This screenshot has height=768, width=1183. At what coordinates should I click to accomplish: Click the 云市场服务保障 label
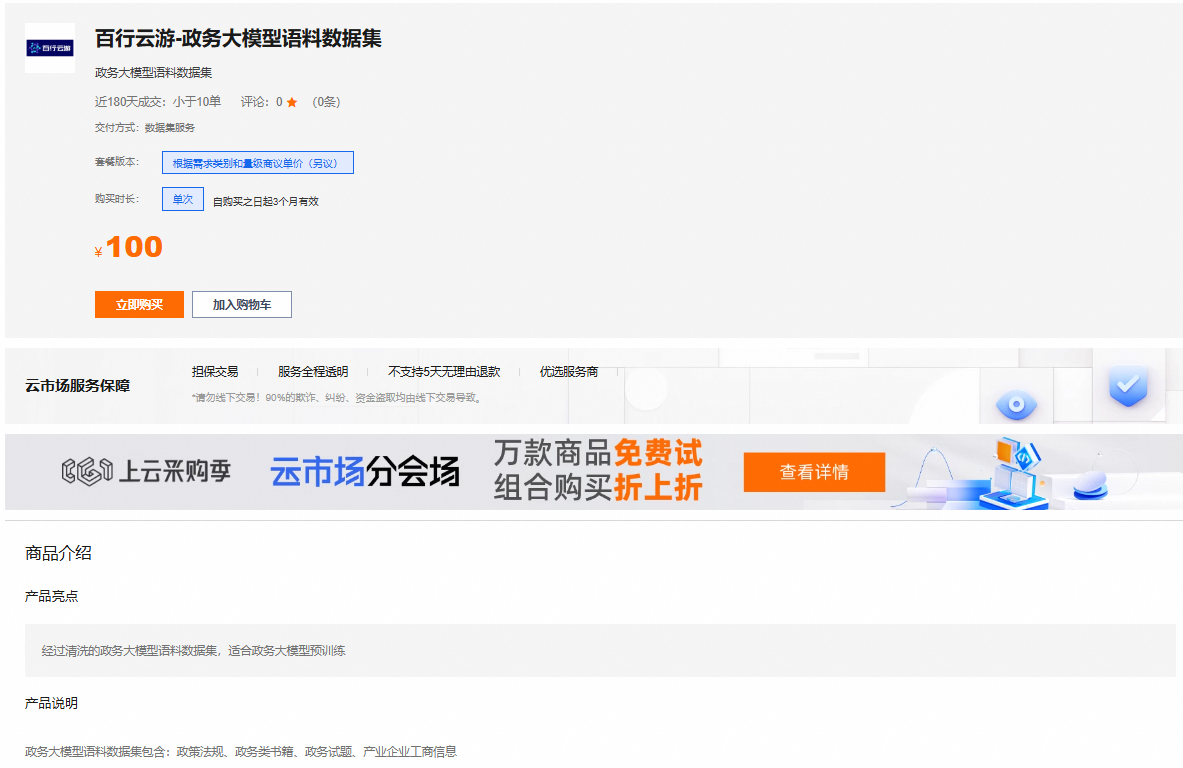pos(78,386)
